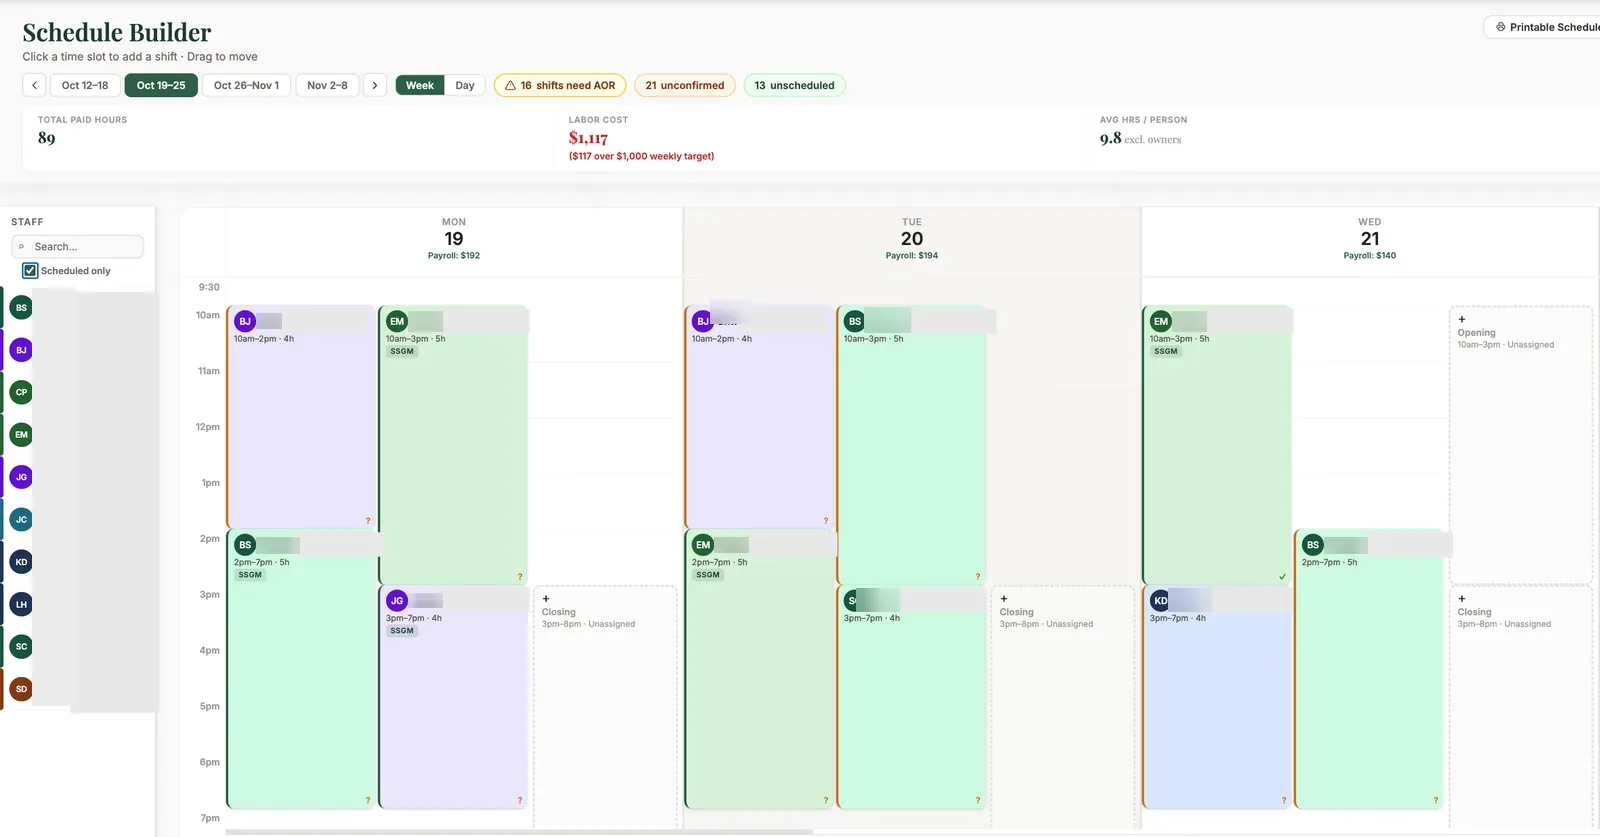1600x837 pixels.
Task: Click the staff Search field
Action: pos(78,246)
